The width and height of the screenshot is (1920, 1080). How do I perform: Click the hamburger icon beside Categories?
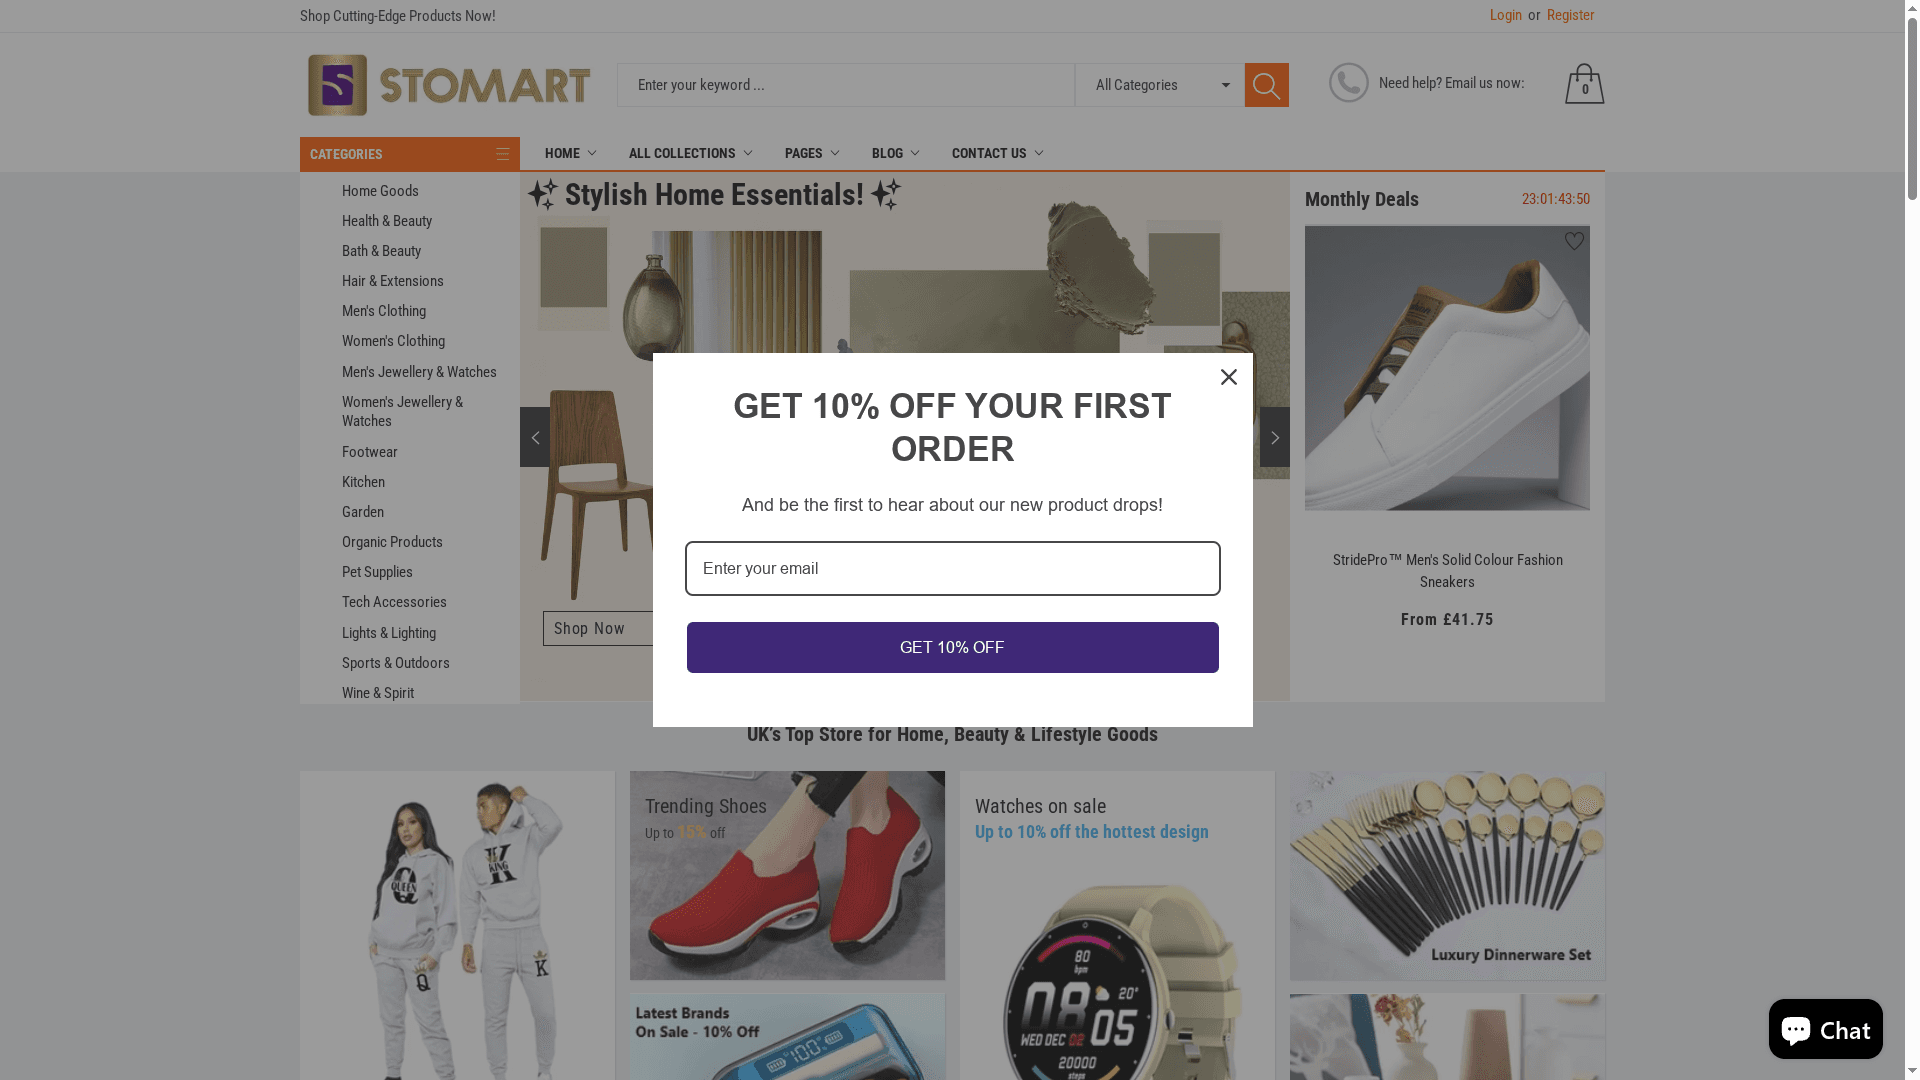point(502,153)
